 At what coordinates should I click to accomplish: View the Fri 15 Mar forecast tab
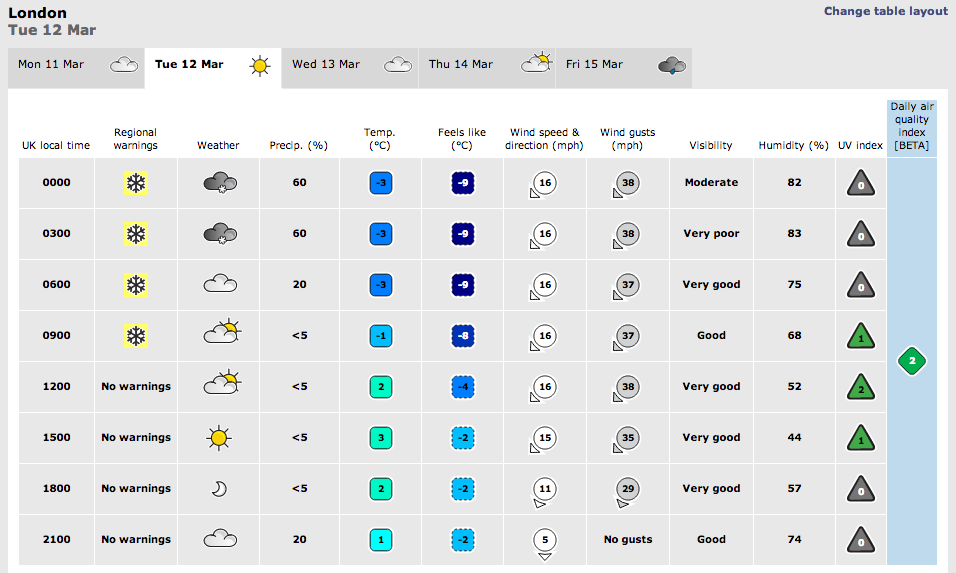(x=623, y=68)
